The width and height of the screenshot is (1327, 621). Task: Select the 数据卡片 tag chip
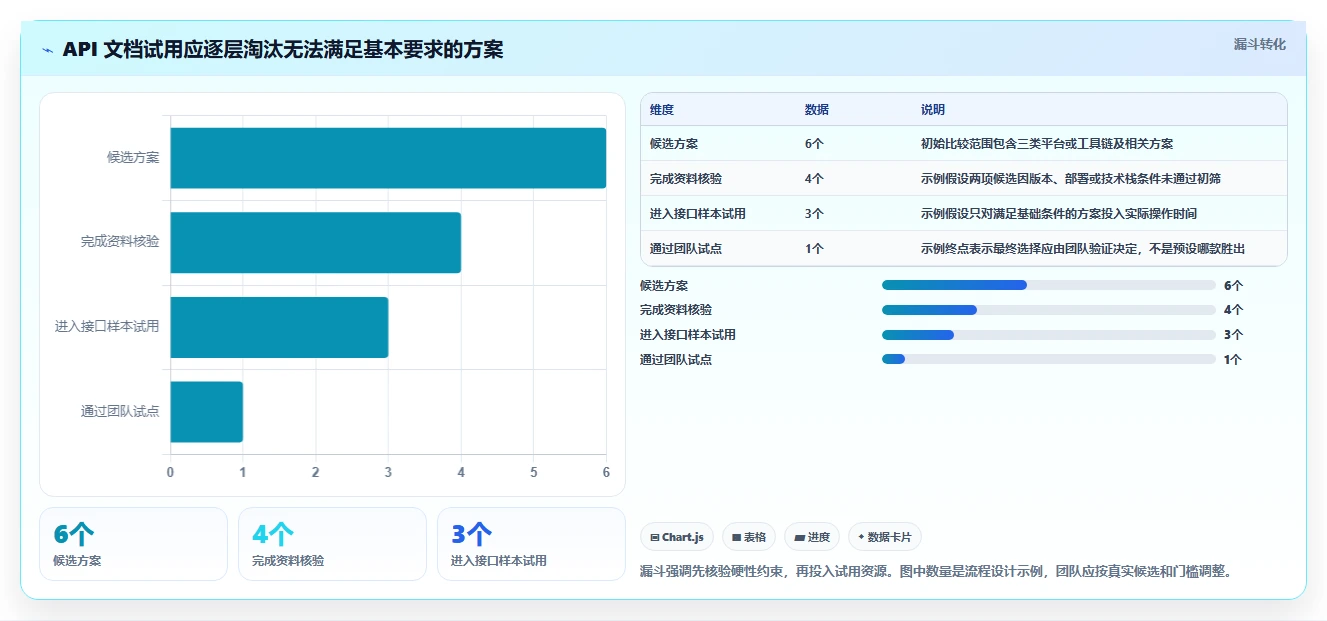(x=885, y=537)
